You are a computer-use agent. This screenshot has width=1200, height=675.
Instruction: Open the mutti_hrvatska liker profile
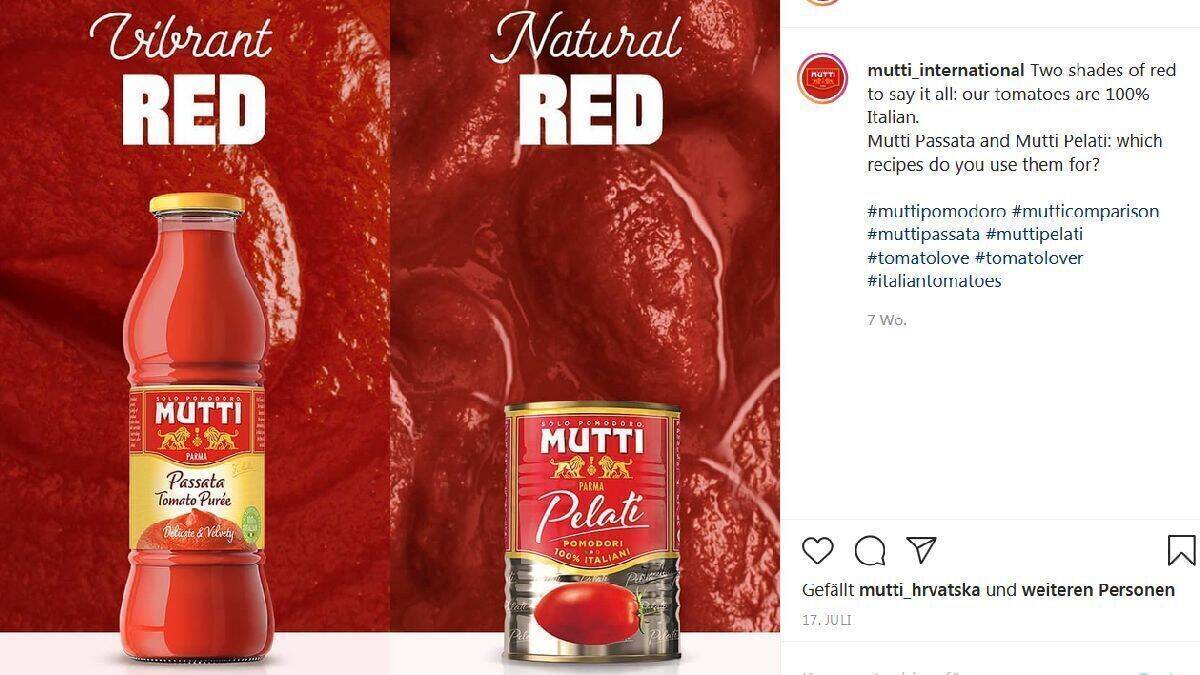[921, 590]
